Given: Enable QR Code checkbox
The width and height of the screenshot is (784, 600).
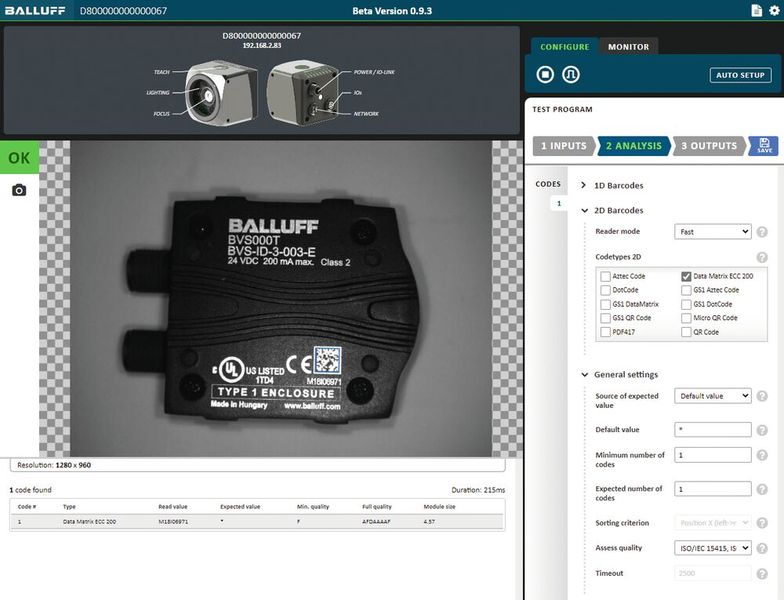Looking at the screenshot, I should point(686,332).
